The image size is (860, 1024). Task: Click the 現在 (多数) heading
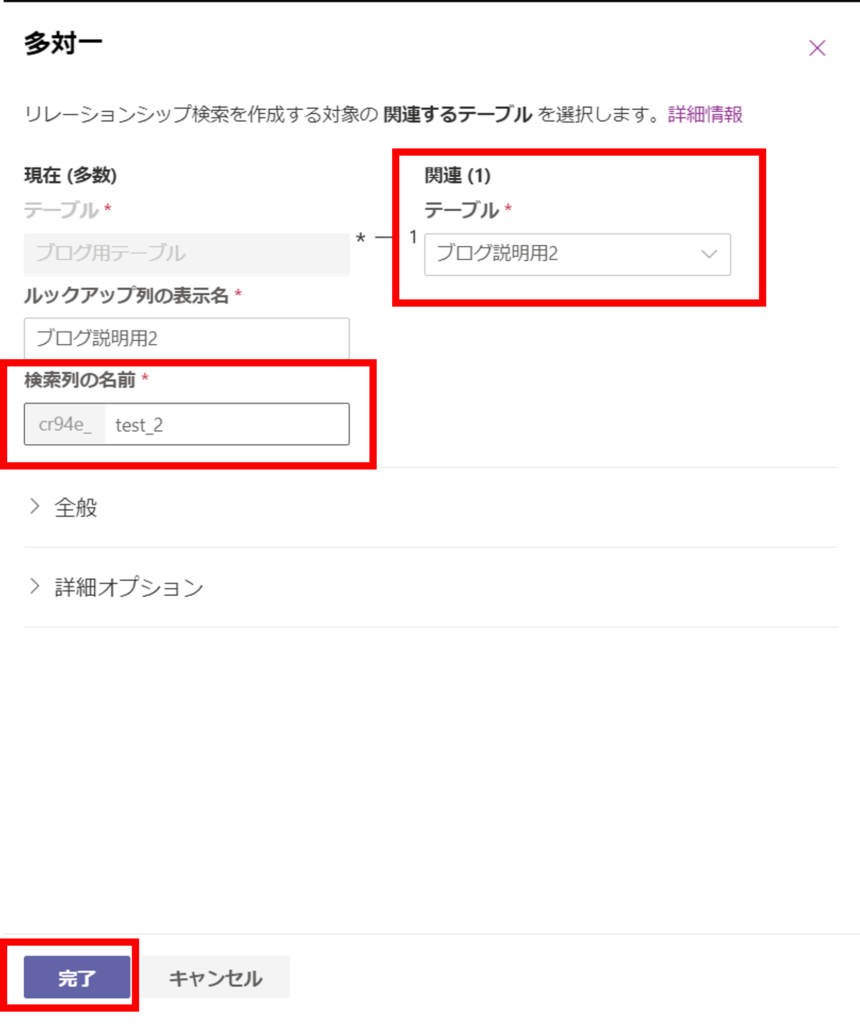click(70, 176)
